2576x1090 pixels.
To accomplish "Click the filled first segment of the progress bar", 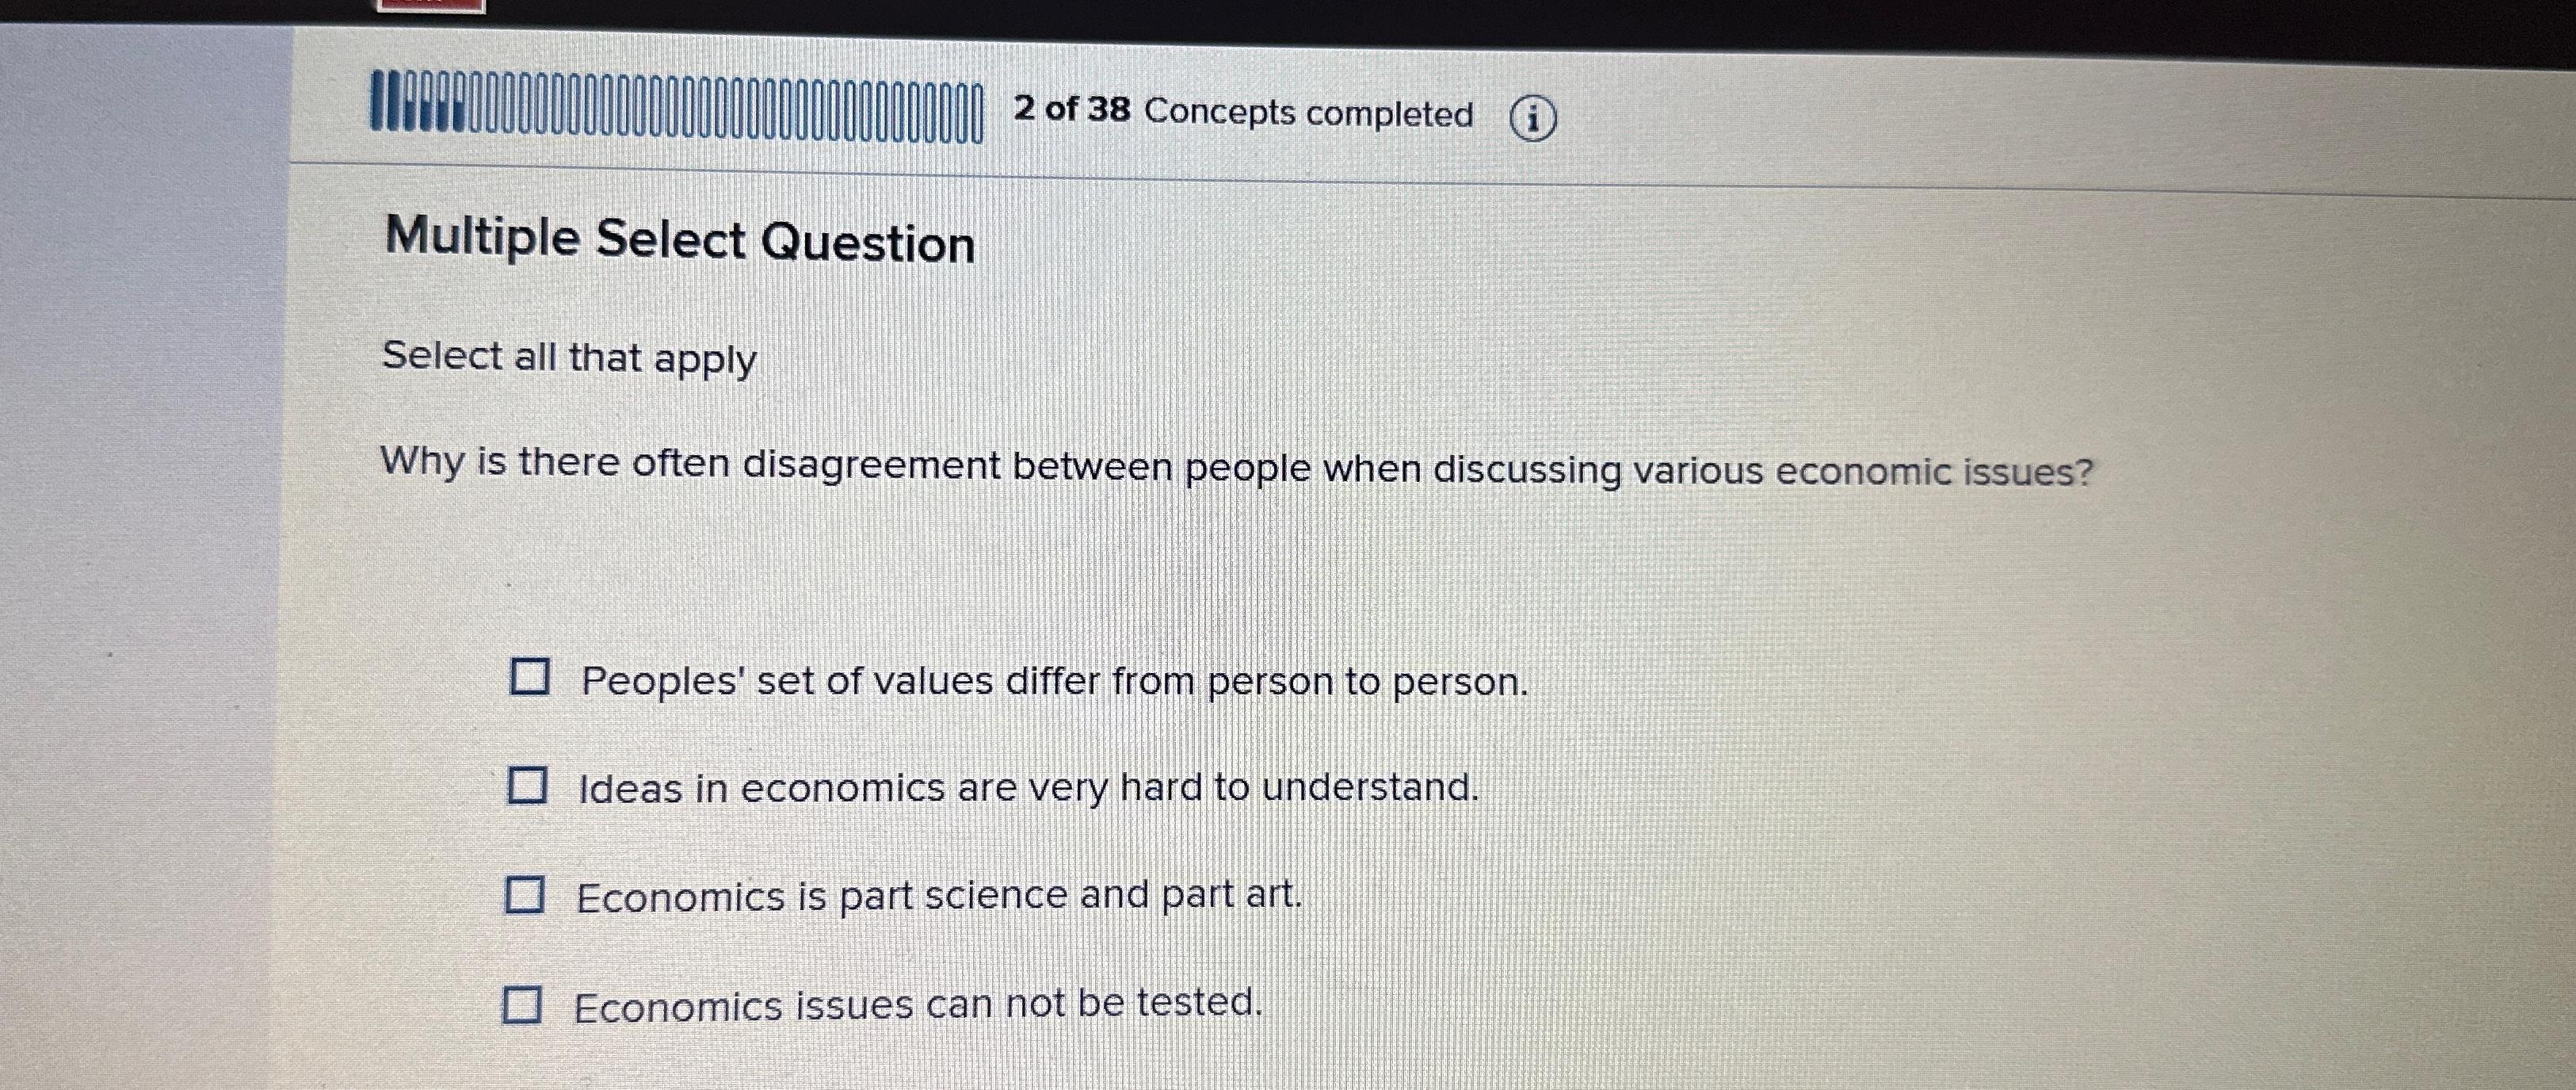I will [377, 110].
